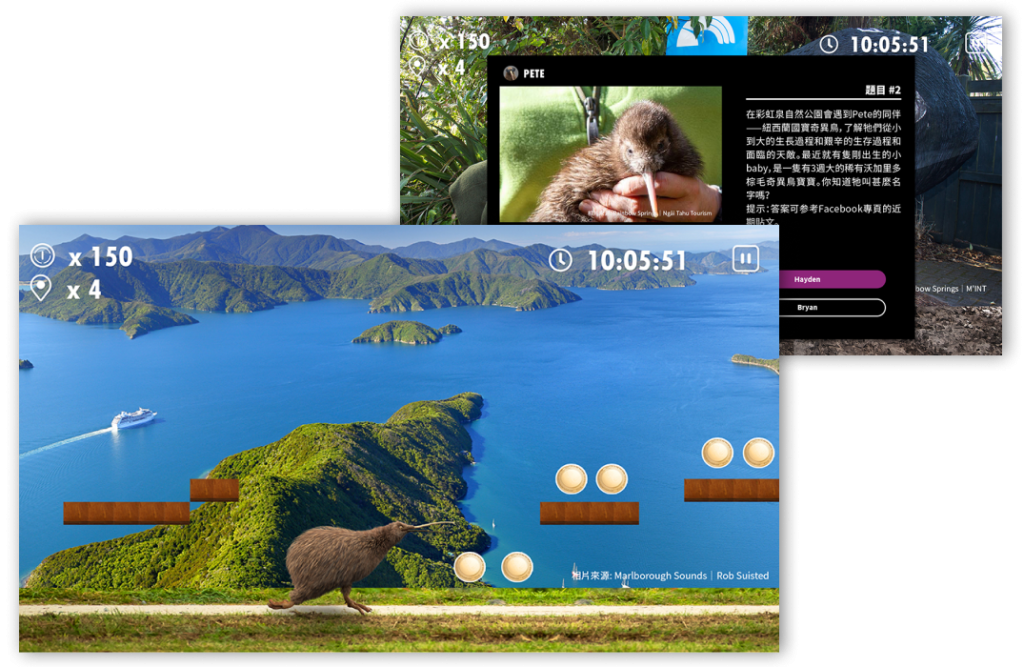1024x667 pixels.
Task: Click the location pin icon beside x 4 in runner game
Action: click(x=41, y=290)
